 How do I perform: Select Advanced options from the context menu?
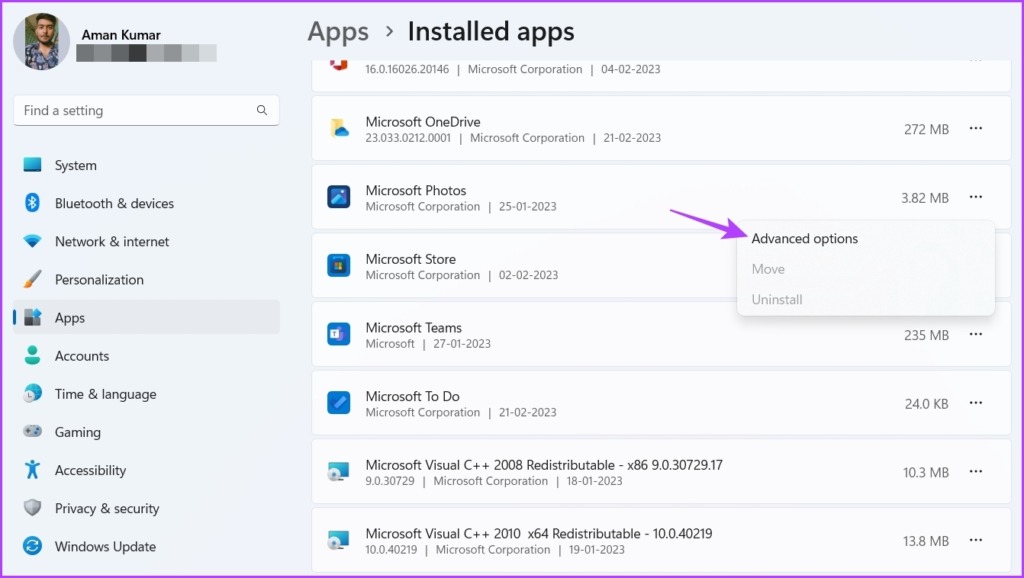pyautogui.click(x=804, y=238)
